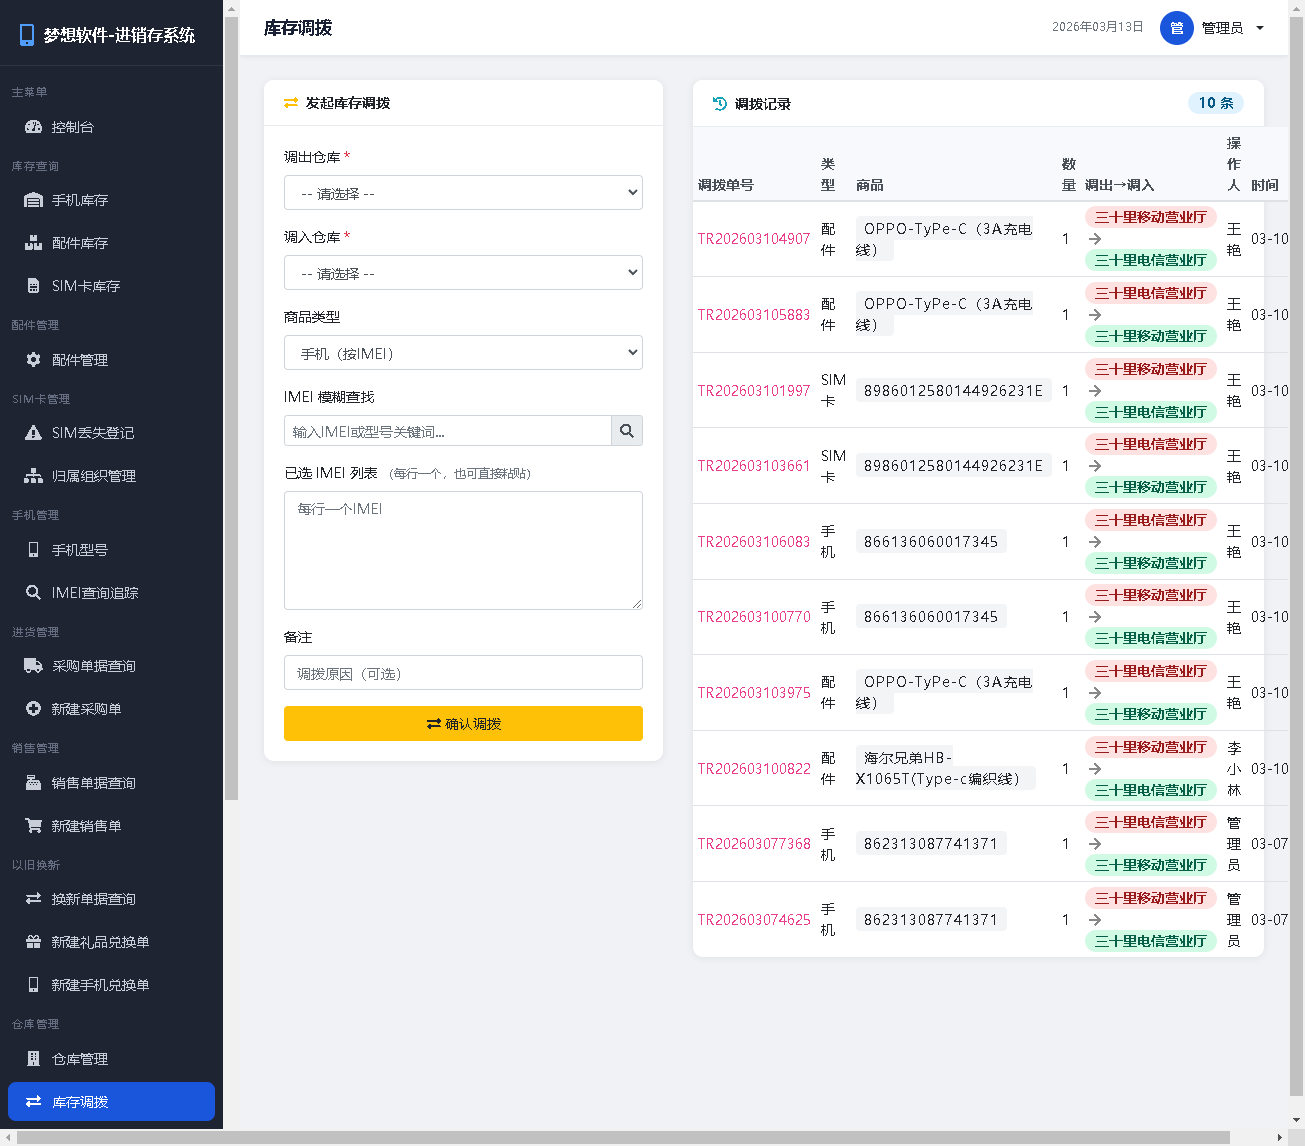The image size is (1305, 1146).
Task: Click the 控制台 dashboard icon in sidebar
Action: pos(33,127)
